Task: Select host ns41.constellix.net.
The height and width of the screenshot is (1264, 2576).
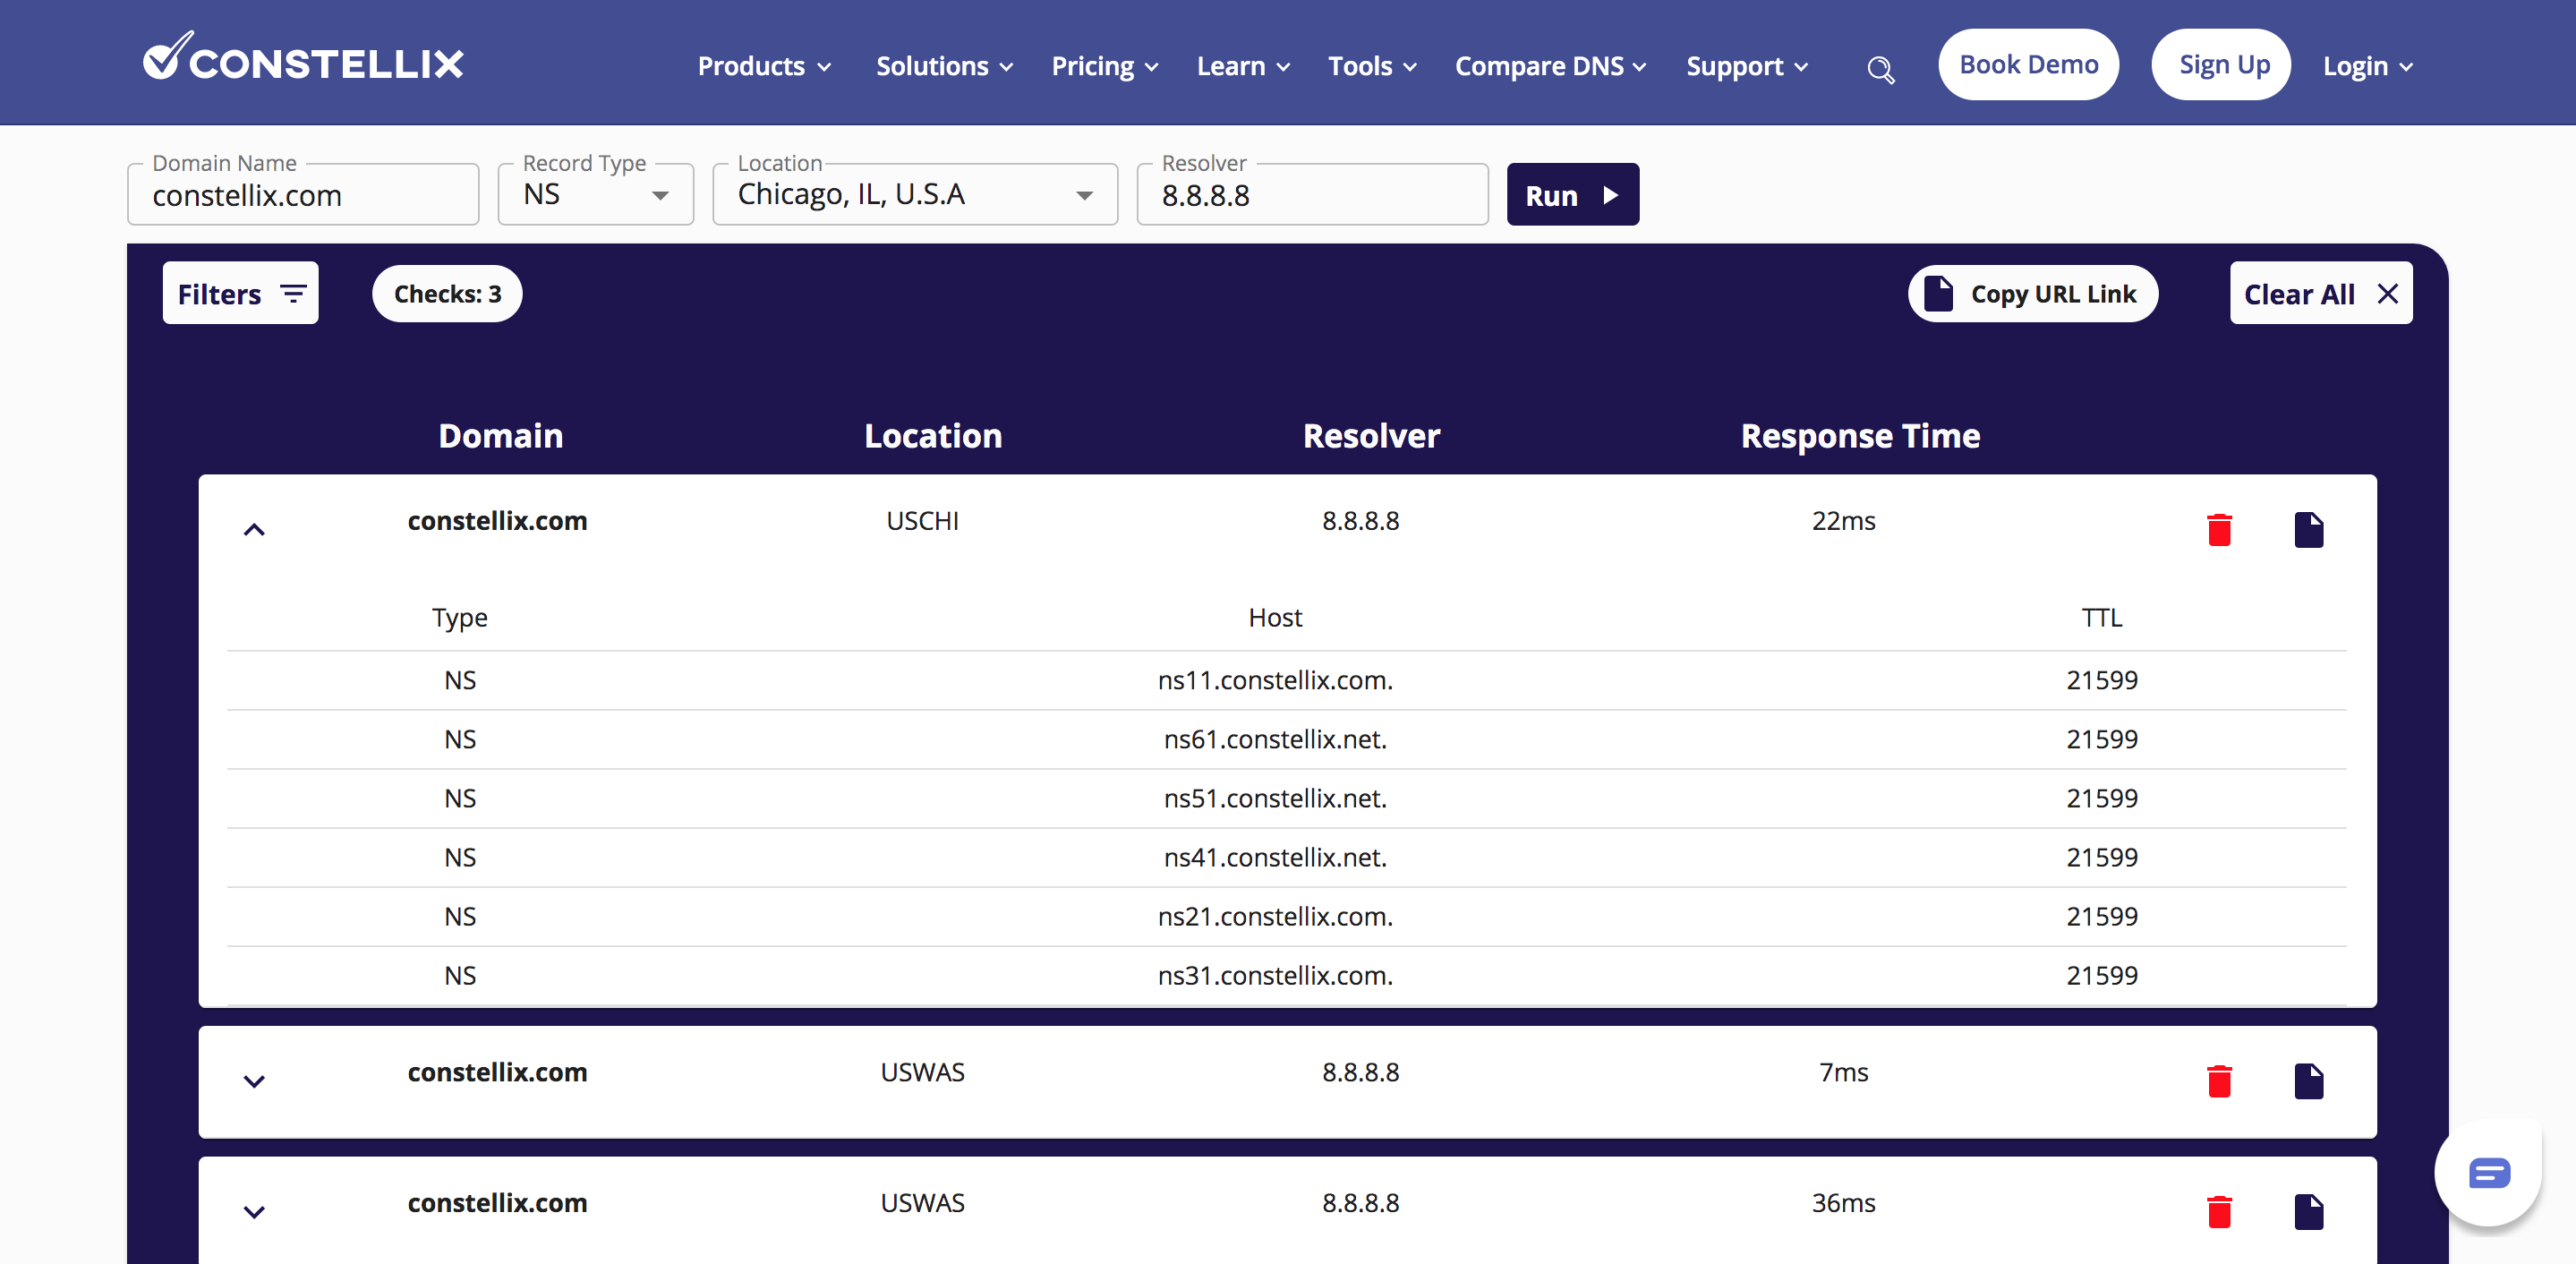Action: tap(1275, 857)
